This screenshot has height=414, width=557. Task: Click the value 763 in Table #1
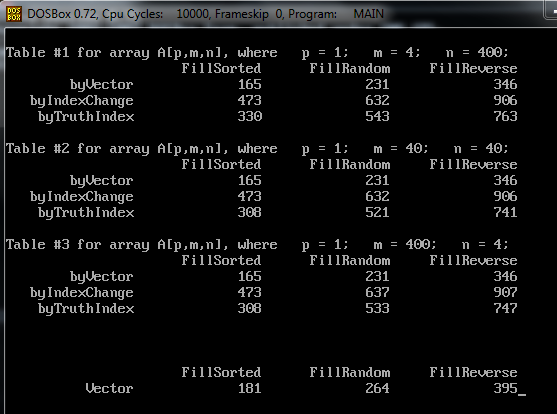[505, 116]
